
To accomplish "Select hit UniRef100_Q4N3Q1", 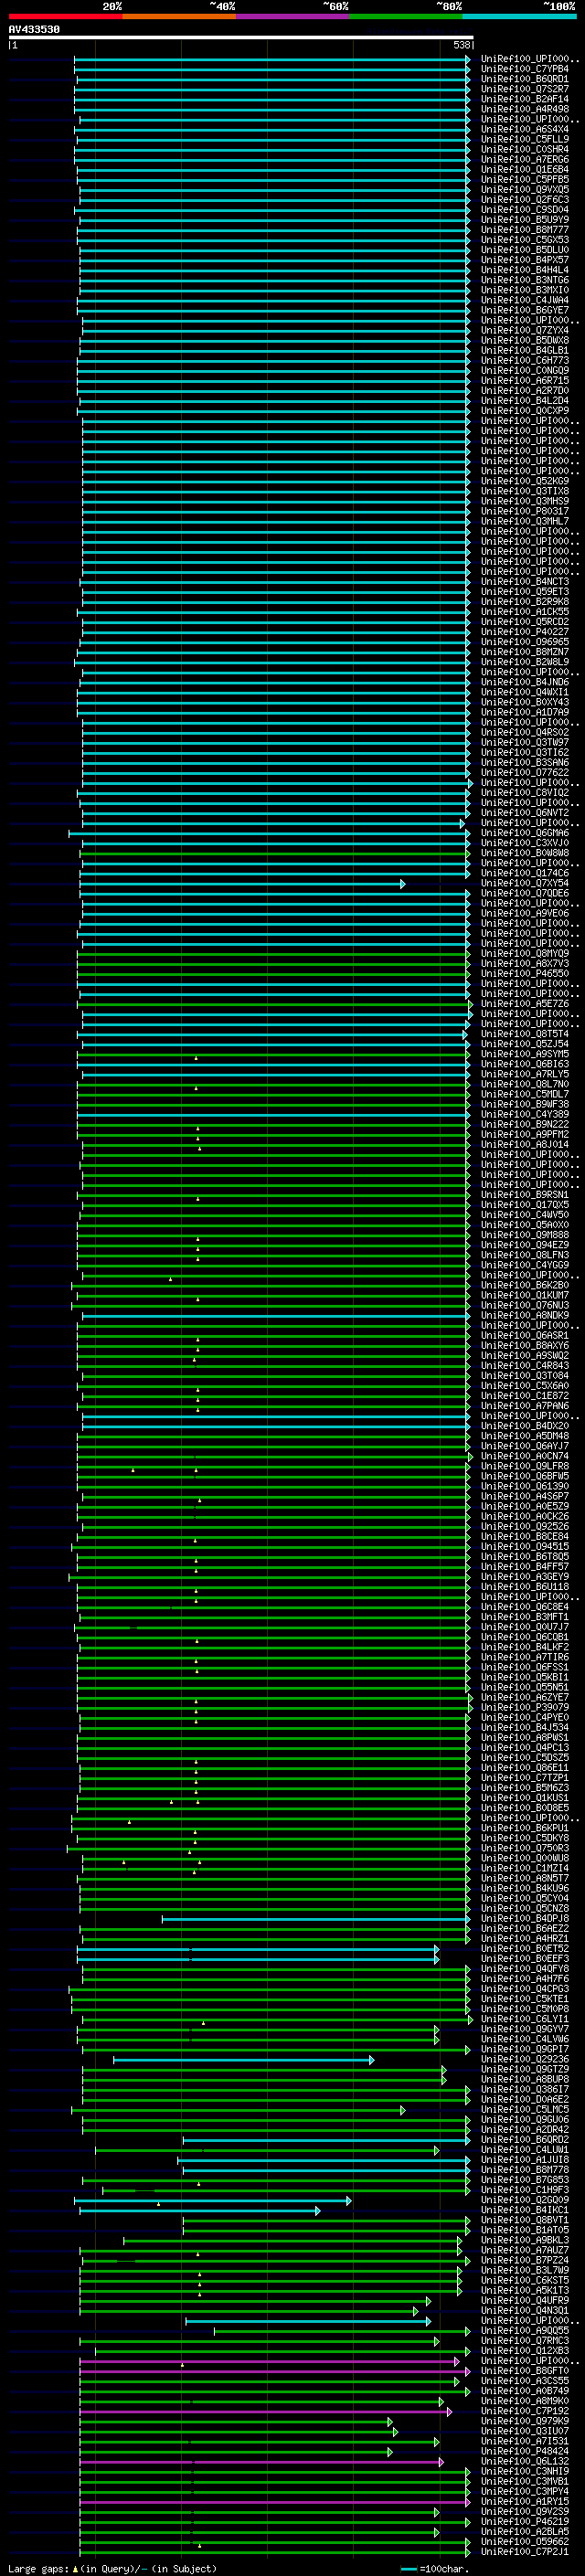I will click(x=525, y=2311).
